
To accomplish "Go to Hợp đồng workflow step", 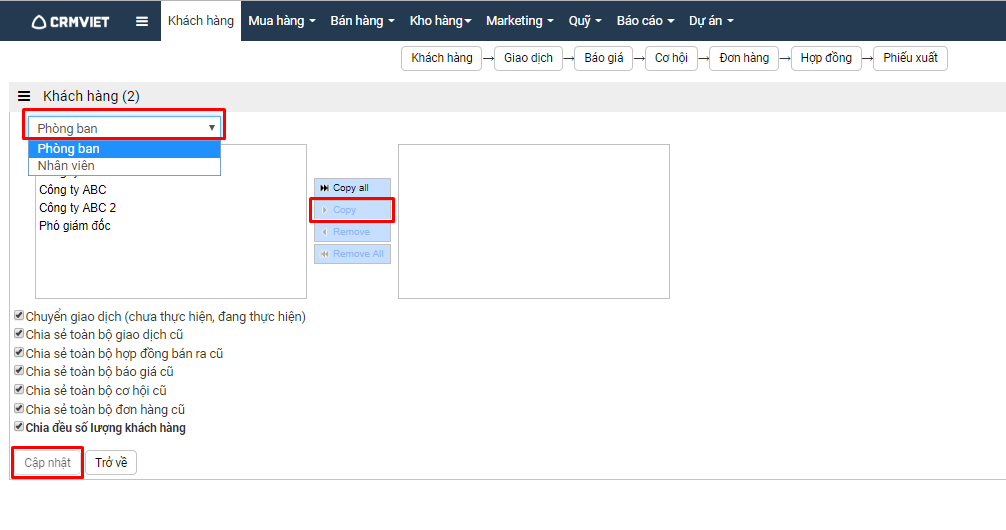I will click(826, 58).
